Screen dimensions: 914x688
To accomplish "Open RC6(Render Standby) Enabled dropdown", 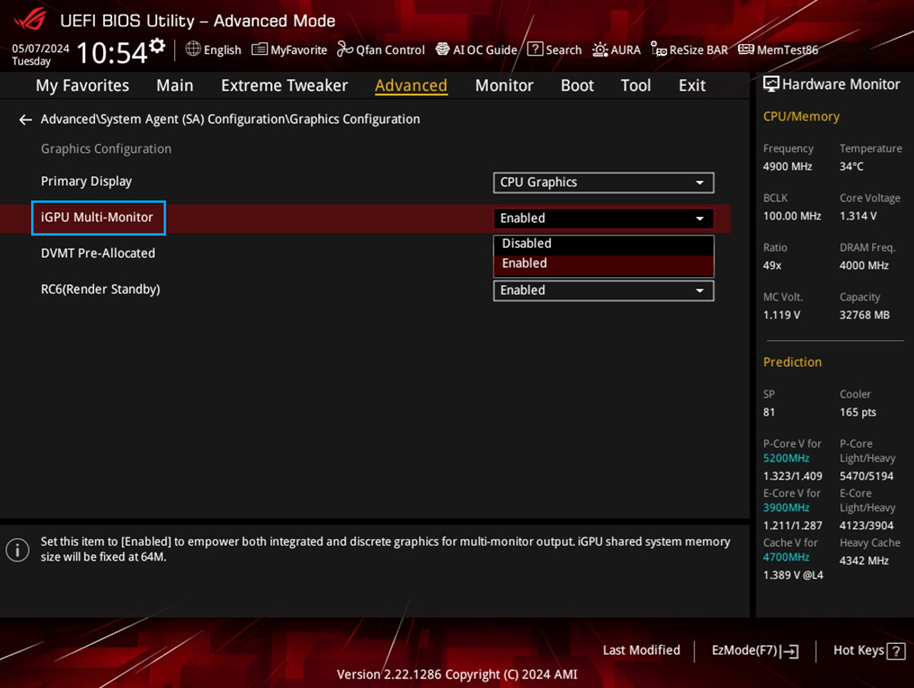I will [x=603, y=290].
